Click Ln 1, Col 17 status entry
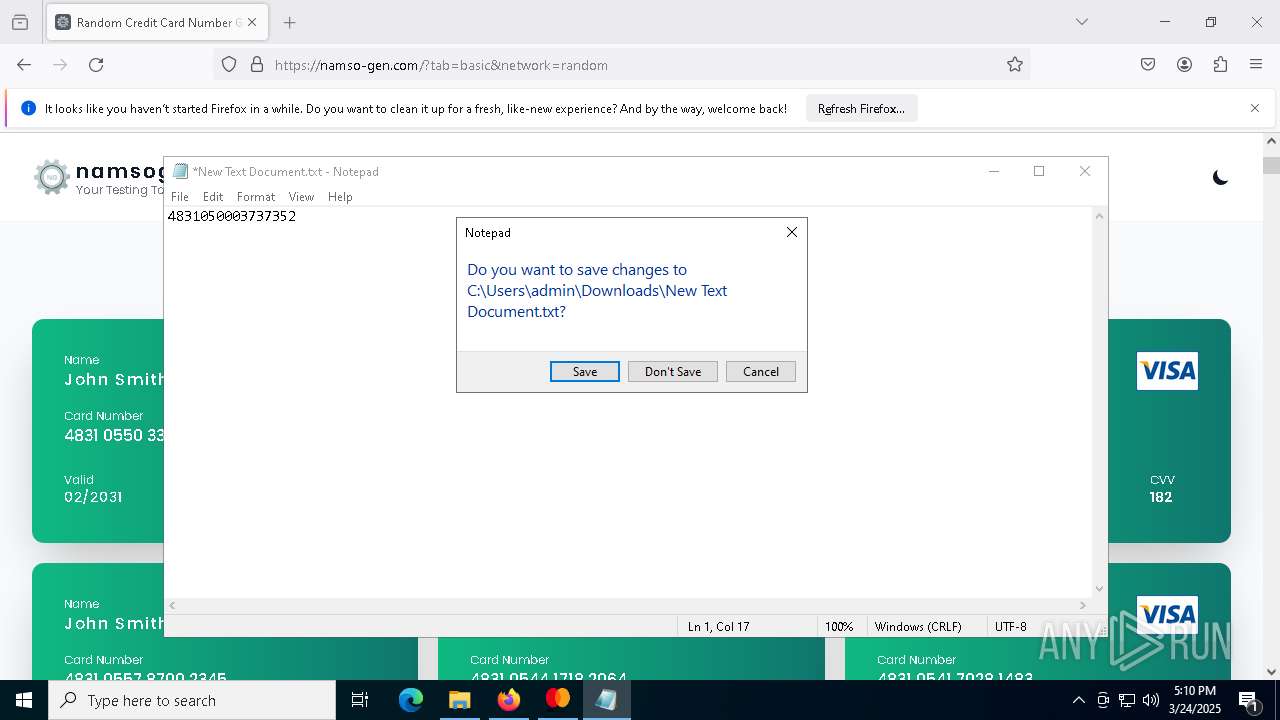 [x=718, y=627]
